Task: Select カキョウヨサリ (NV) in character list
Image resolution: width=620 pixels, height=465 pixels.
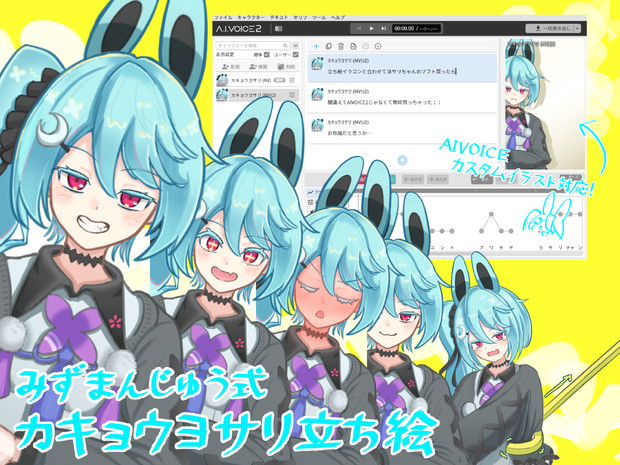Action: pos(257,80)
